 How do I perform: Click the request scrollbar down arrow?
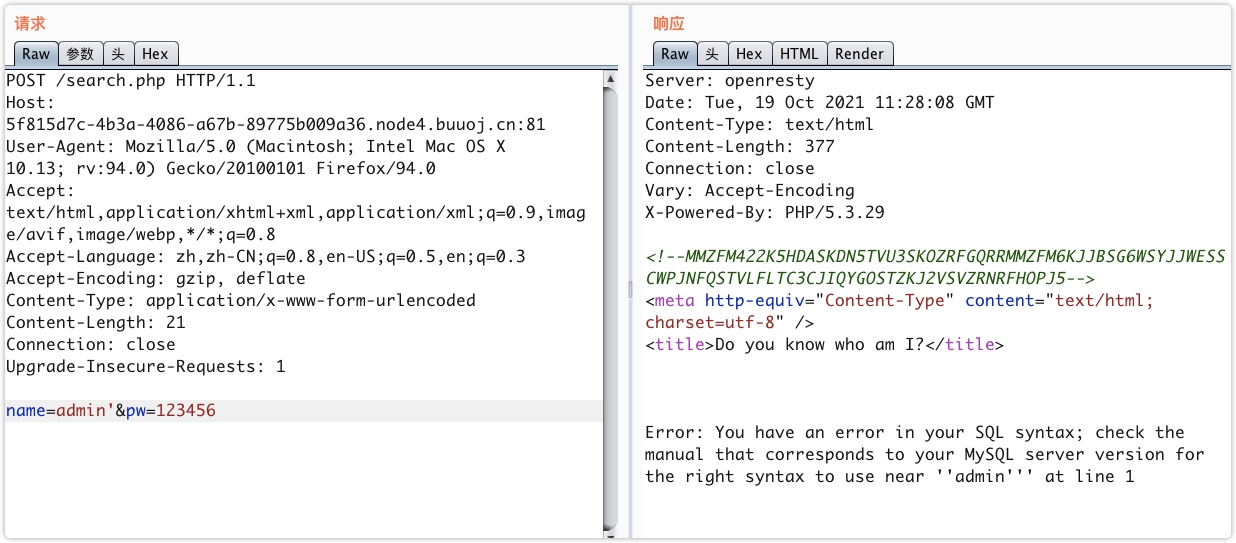[610, 531]
